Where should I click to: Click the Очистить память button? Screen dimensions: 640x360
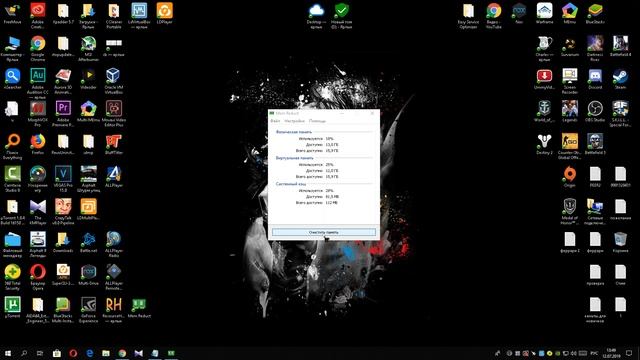(324, 232)
